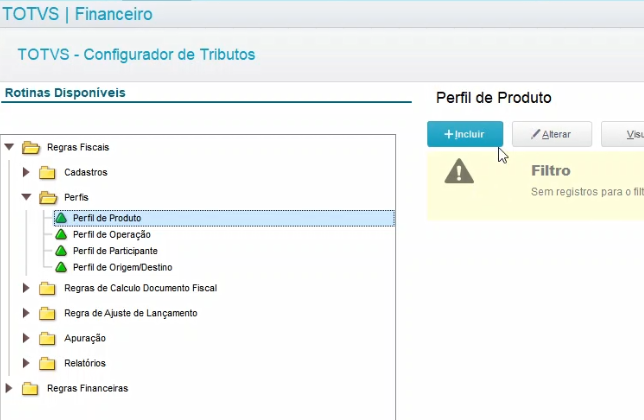Click the pencil icon on Alterar button
Screen dimensions: 644x420
[x=535, y=134]
